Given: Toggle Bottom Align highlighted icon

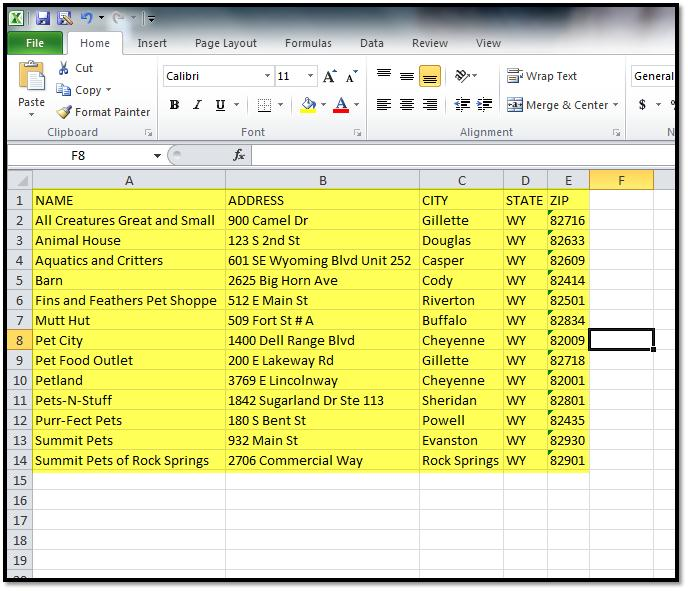Looking at the screenshot, I should [430, 76].
